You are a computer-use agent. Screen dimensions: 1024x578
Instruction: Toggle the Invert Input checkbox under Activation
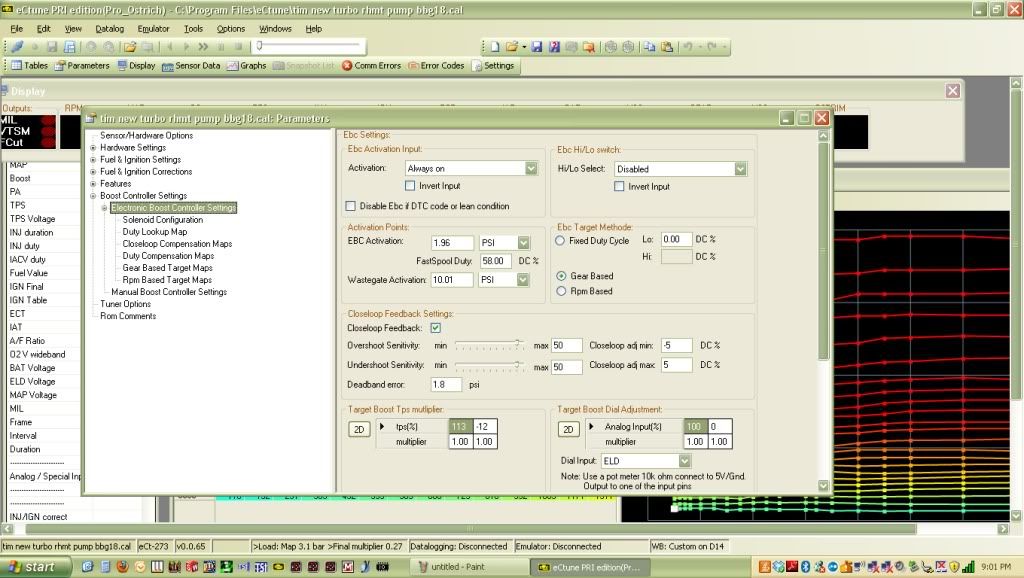(409, 185)
